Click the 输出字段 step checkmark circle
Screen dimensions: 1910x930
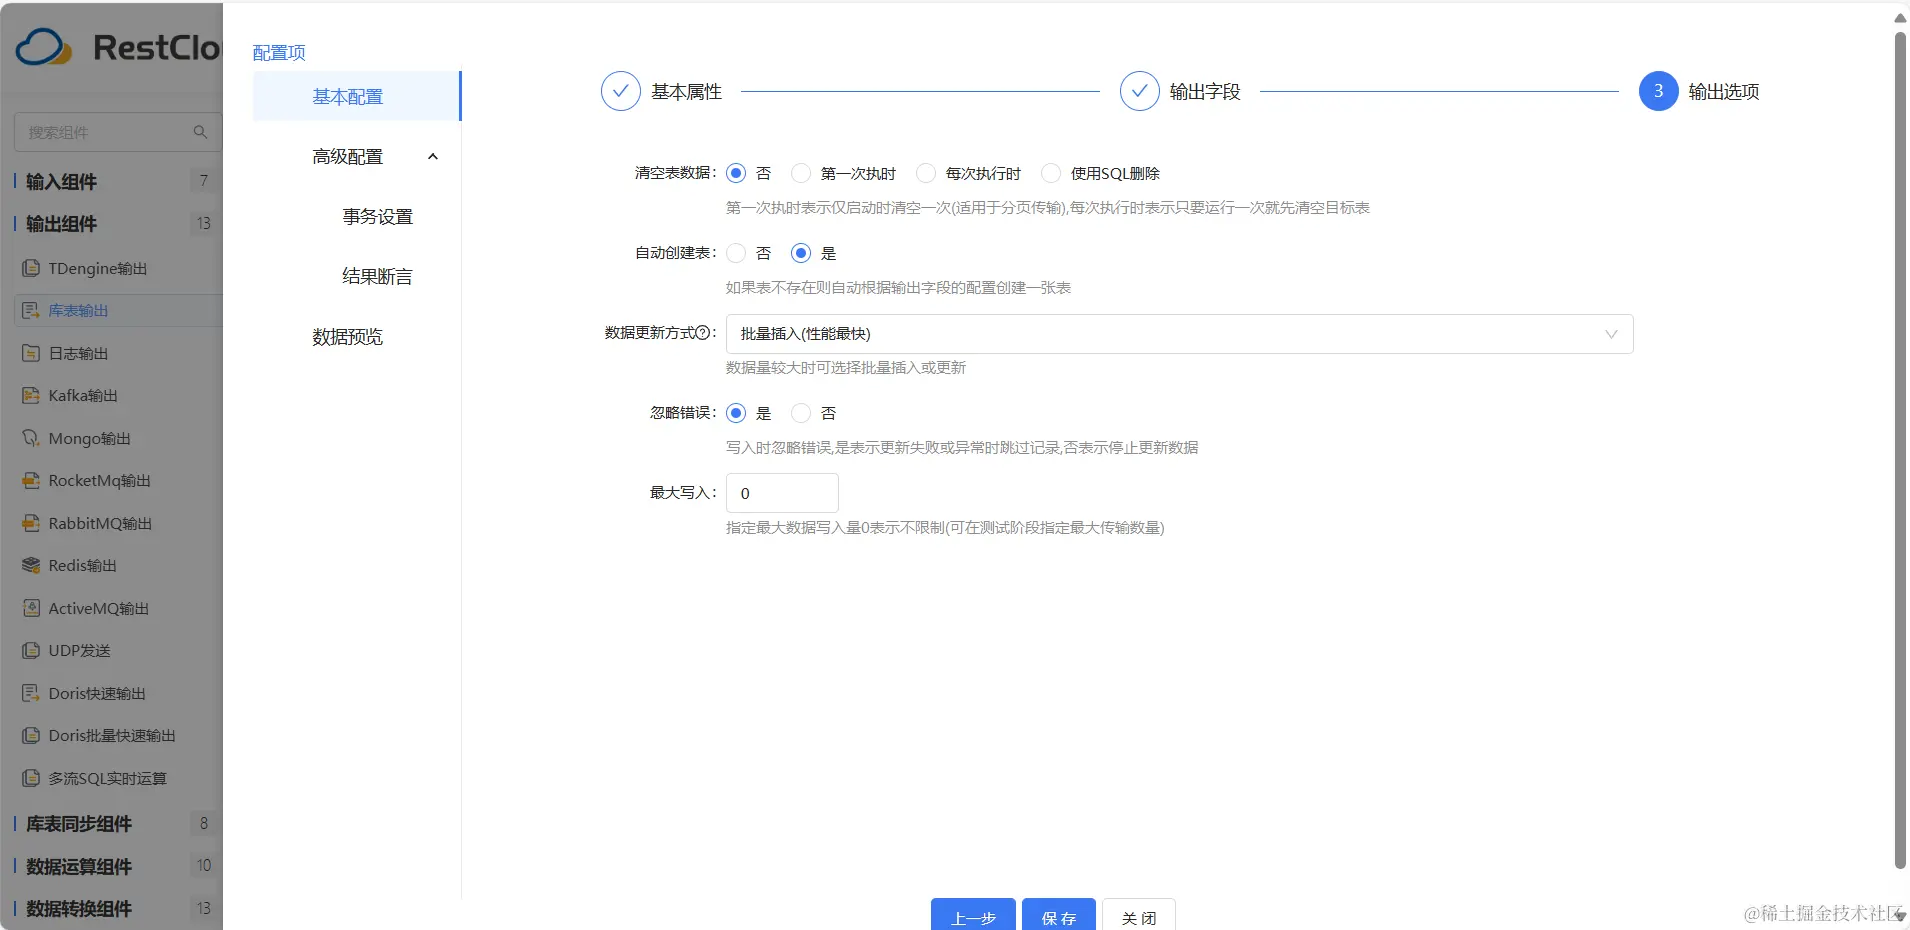[x=1139, y=91]
